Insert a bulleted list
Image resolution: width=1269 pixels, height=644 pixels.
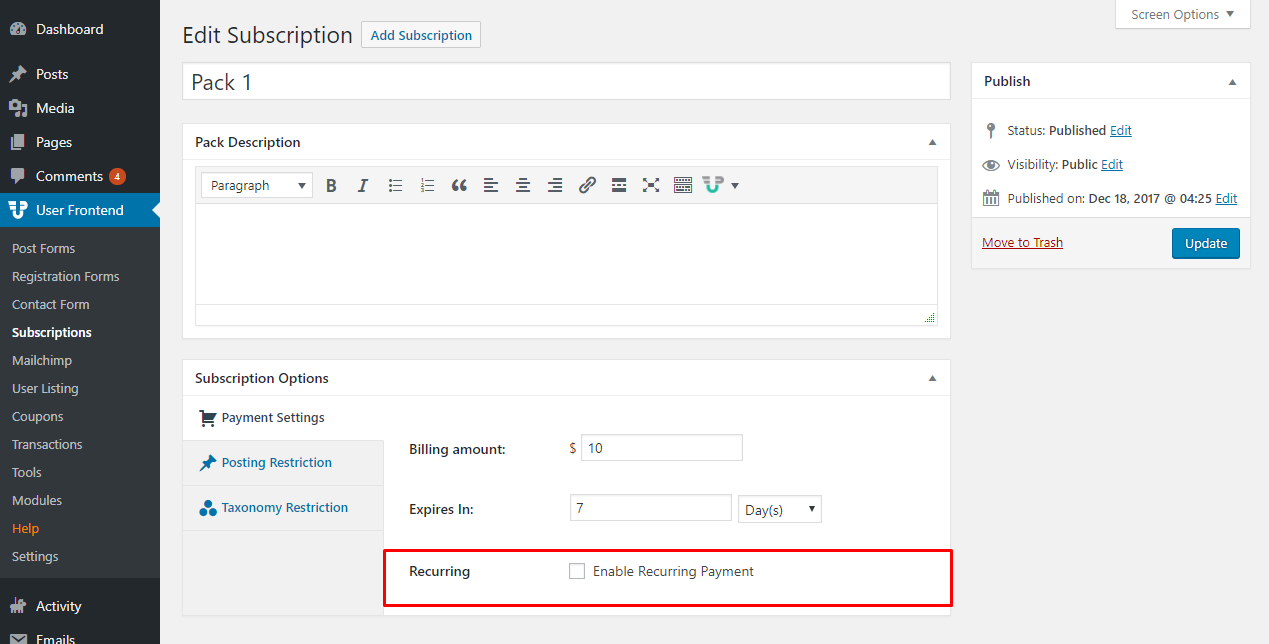(395, 185)
